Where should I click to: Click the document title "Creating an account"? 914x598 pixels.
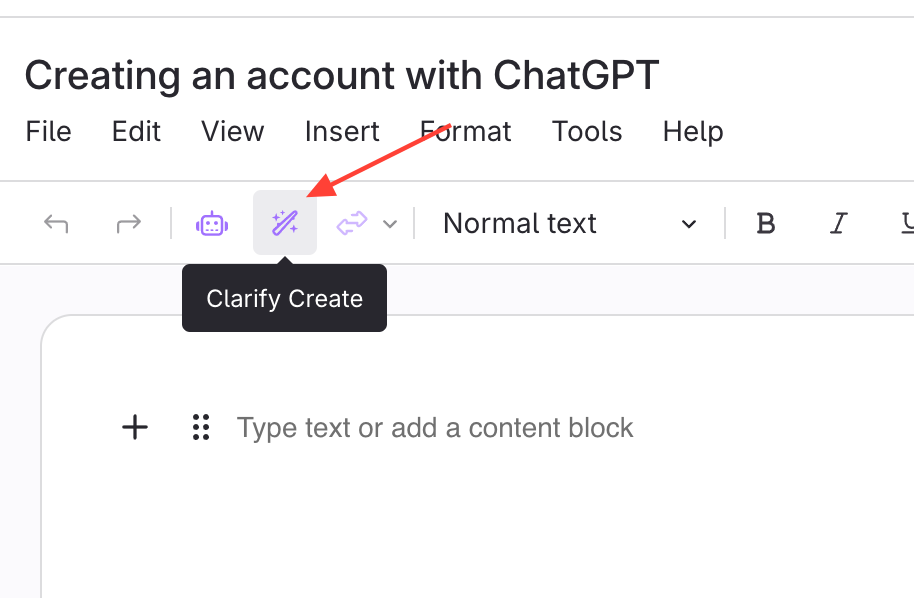342,76
